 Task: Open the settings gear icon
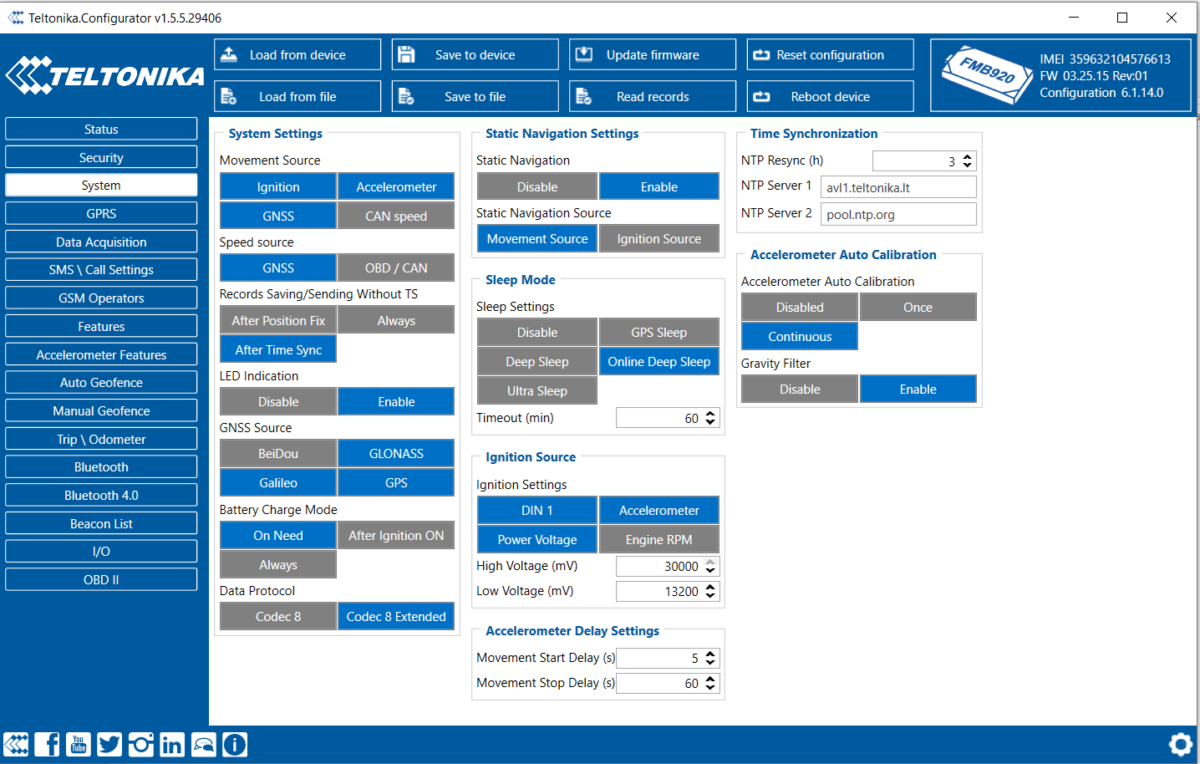(x=1180, y=744)
